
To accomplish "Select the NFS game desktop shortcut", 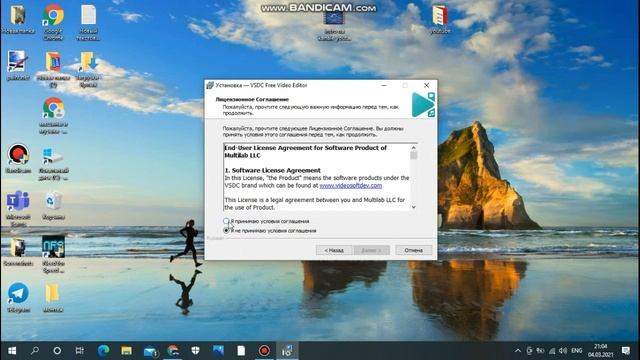I will click(53, 255).
